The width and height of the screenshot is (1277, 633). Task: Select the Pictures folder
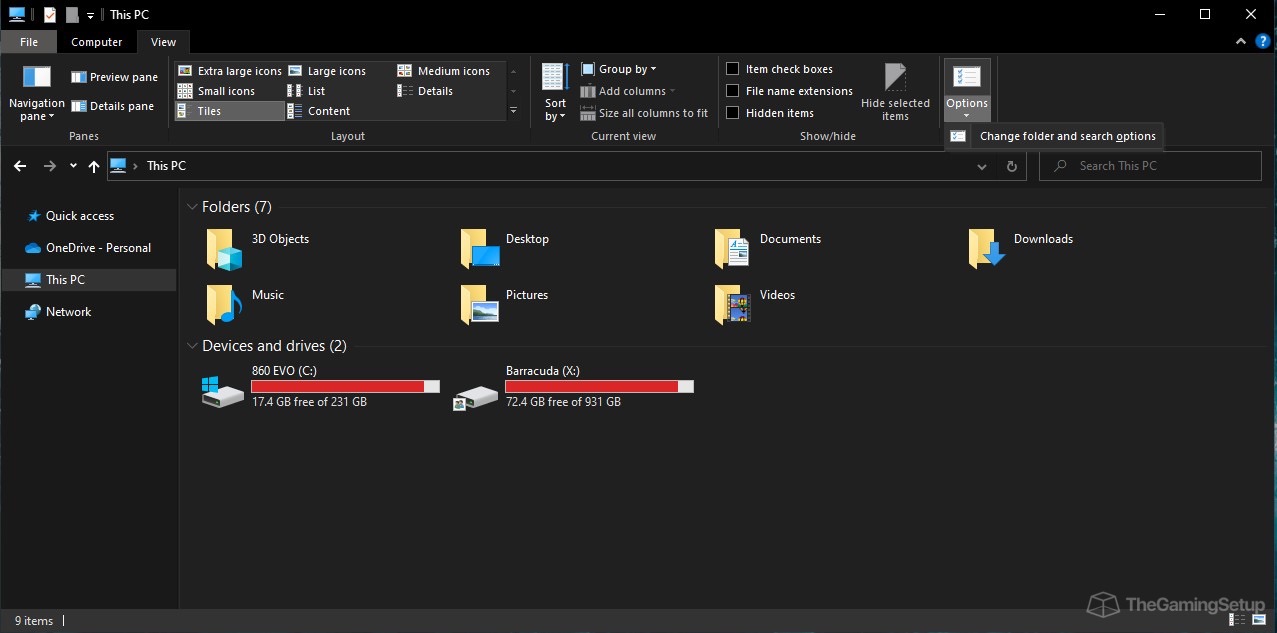click(x=505, y=305)
